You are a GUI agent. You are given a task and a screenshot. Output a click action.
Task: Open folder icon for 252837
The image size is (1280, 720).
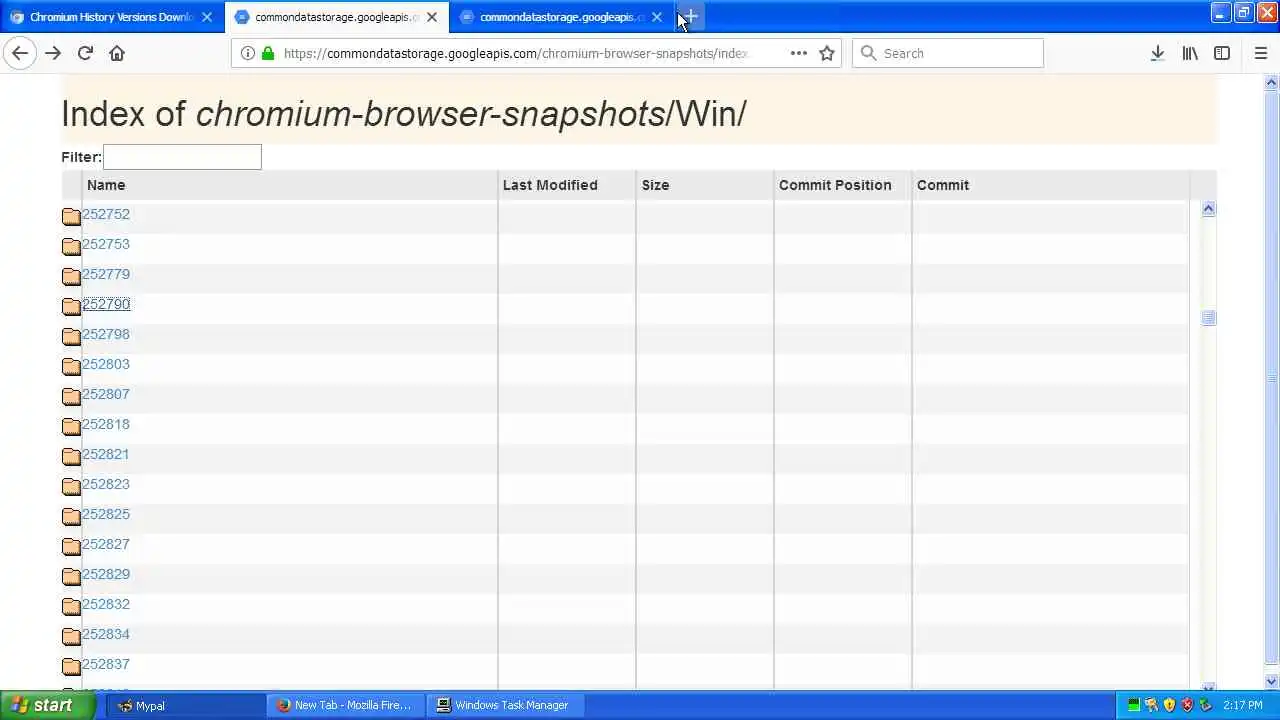pyautogui.click(x=71, y=666)
